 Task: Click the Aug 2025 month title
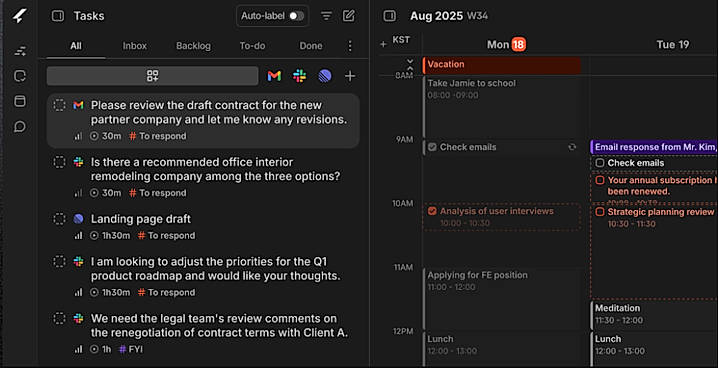coord(436,16)
